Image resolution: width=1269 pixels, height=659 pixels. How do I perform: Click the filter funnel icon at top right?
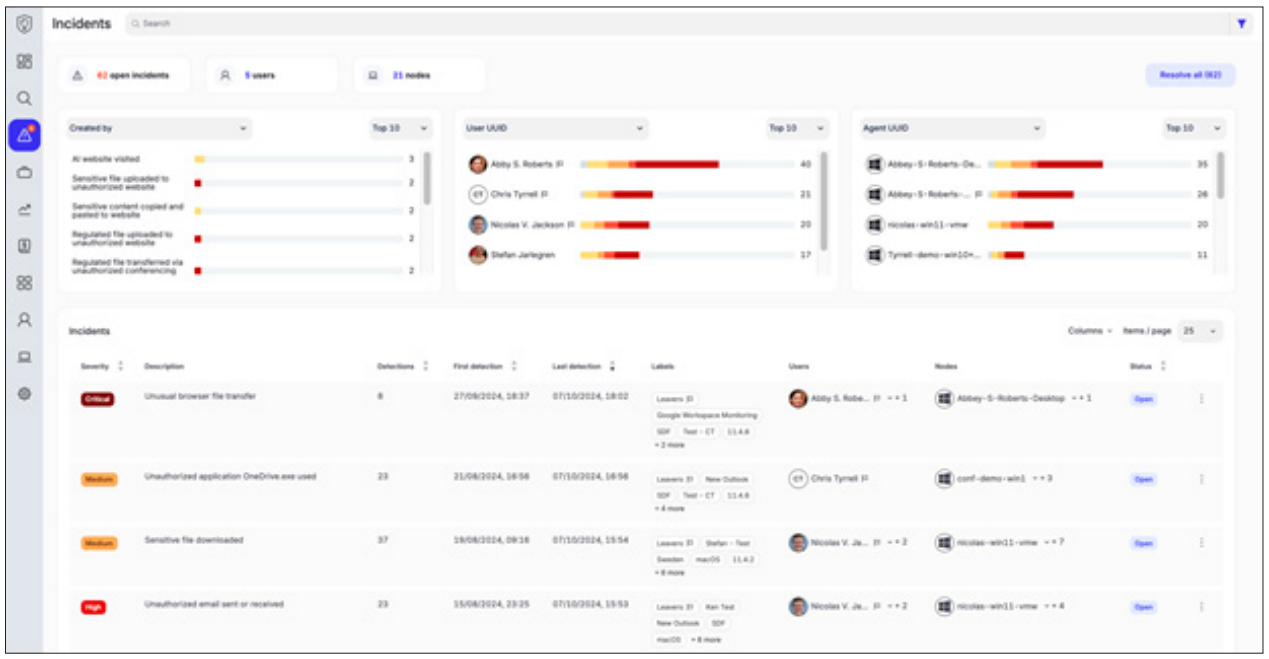click(1241, 24)
